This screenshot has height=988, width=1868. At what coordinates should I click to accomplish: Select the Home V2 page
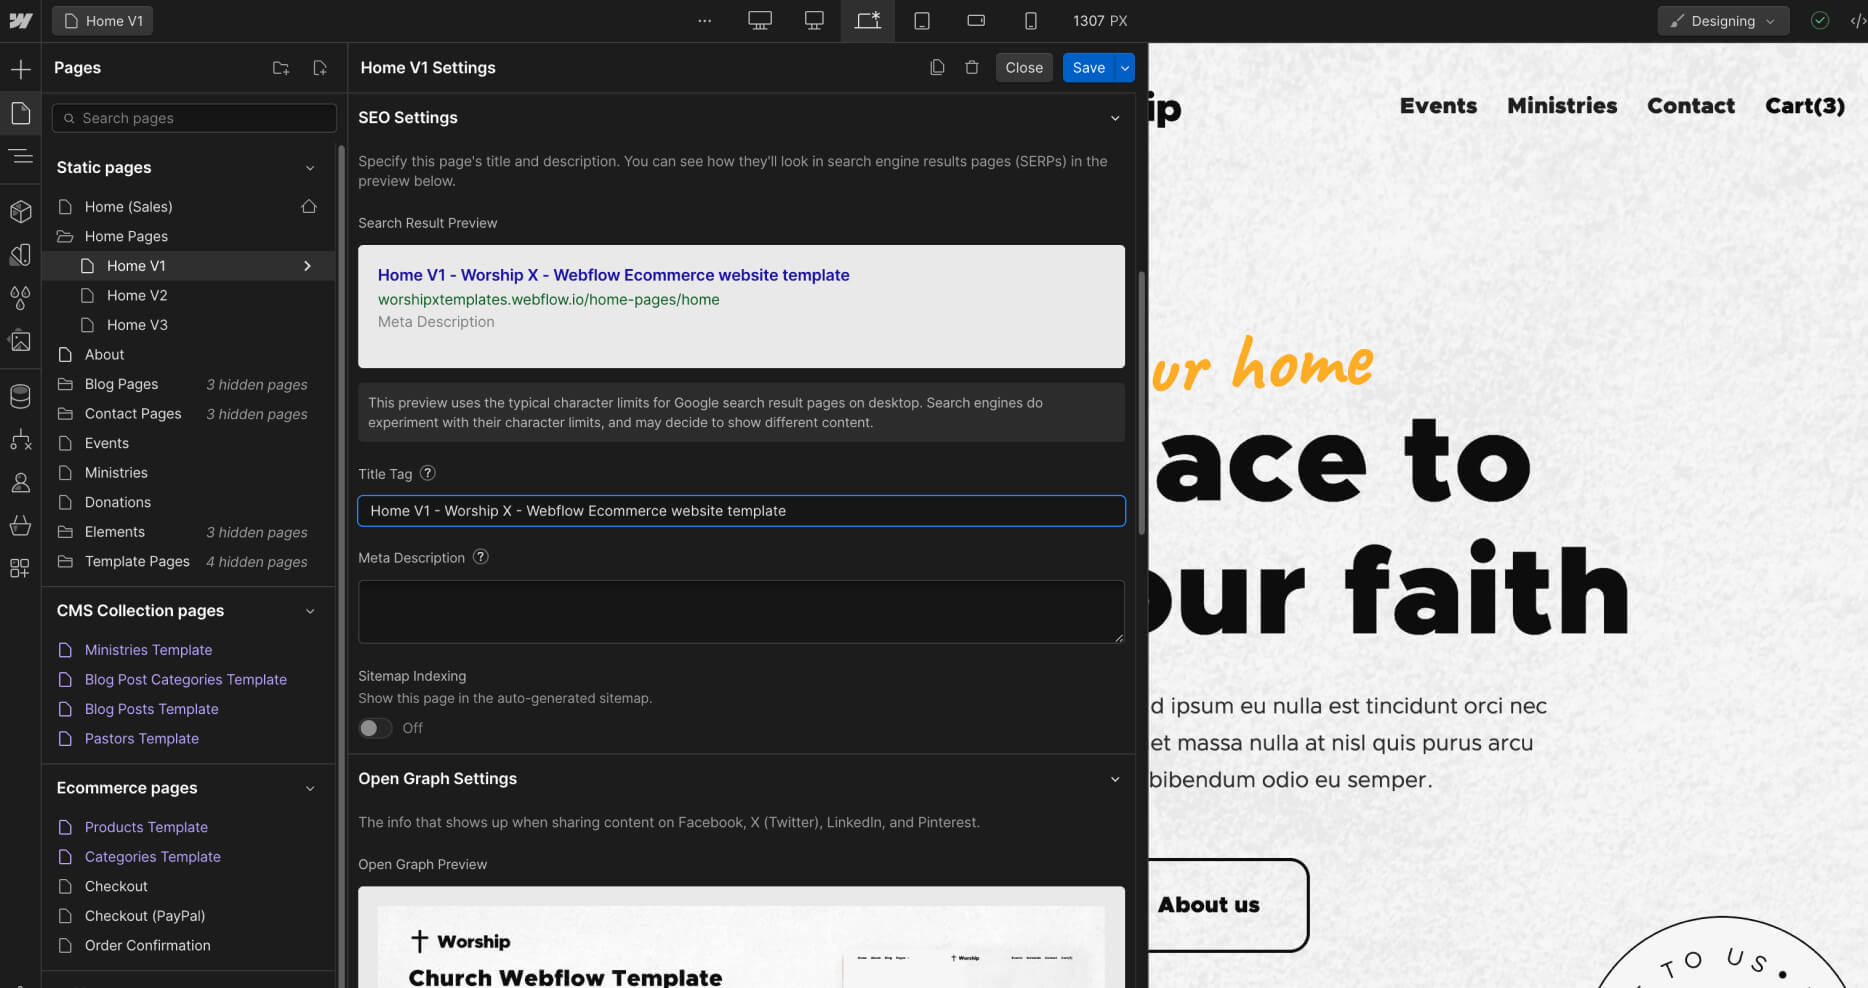[x=137, y=295]
